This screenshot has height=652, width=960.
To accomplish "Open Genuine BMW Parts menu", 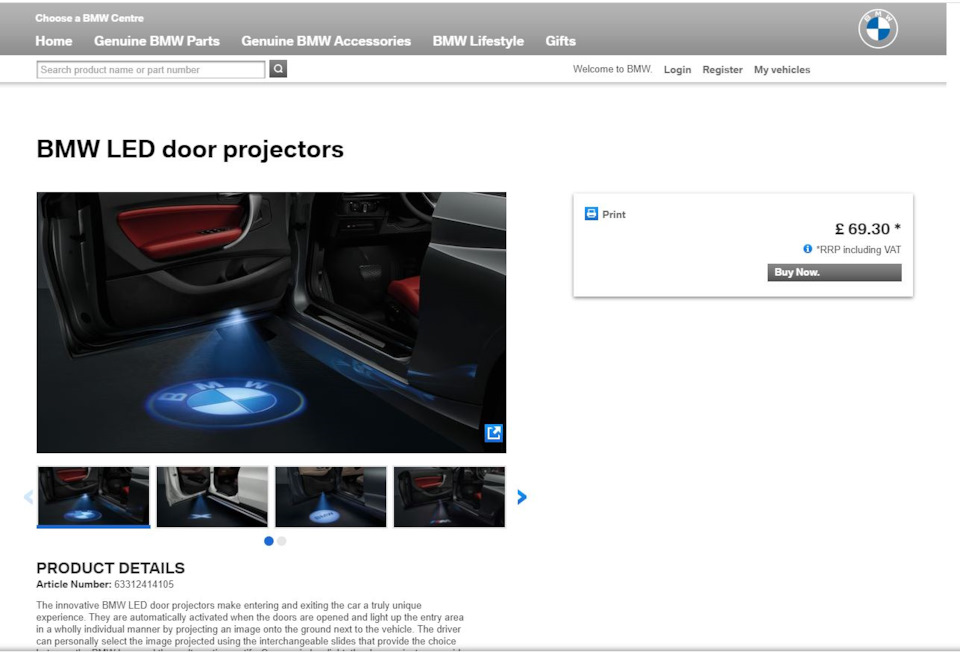I will (x=157, y=41).
